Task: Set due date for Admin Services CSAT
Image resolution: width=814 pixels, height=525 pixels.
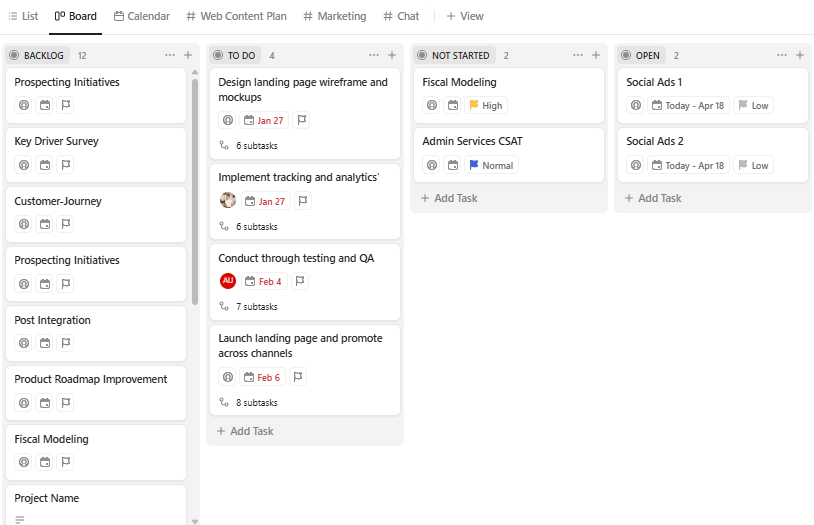Action: point(453,165)
